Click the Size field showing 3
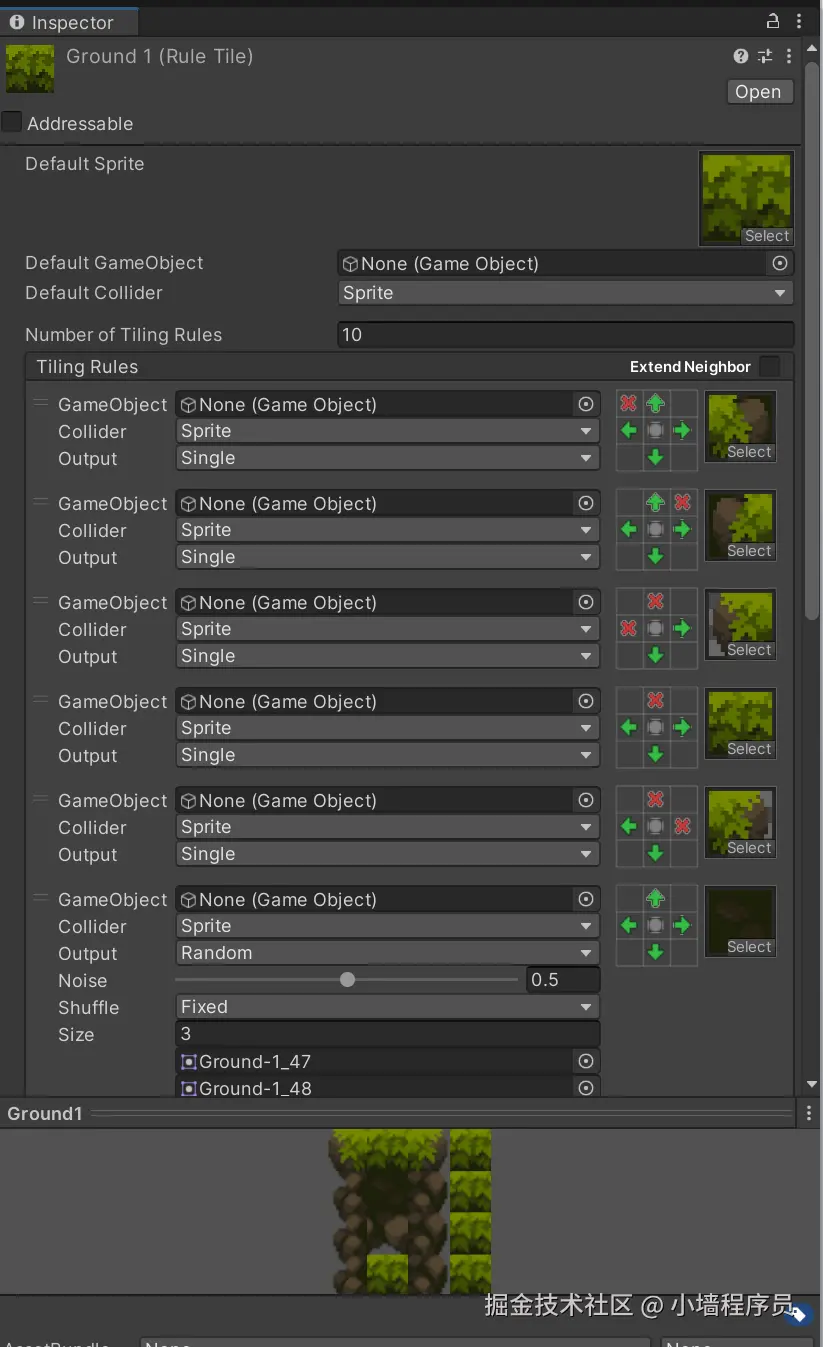823x1347 pixels. pos(388,1034)
